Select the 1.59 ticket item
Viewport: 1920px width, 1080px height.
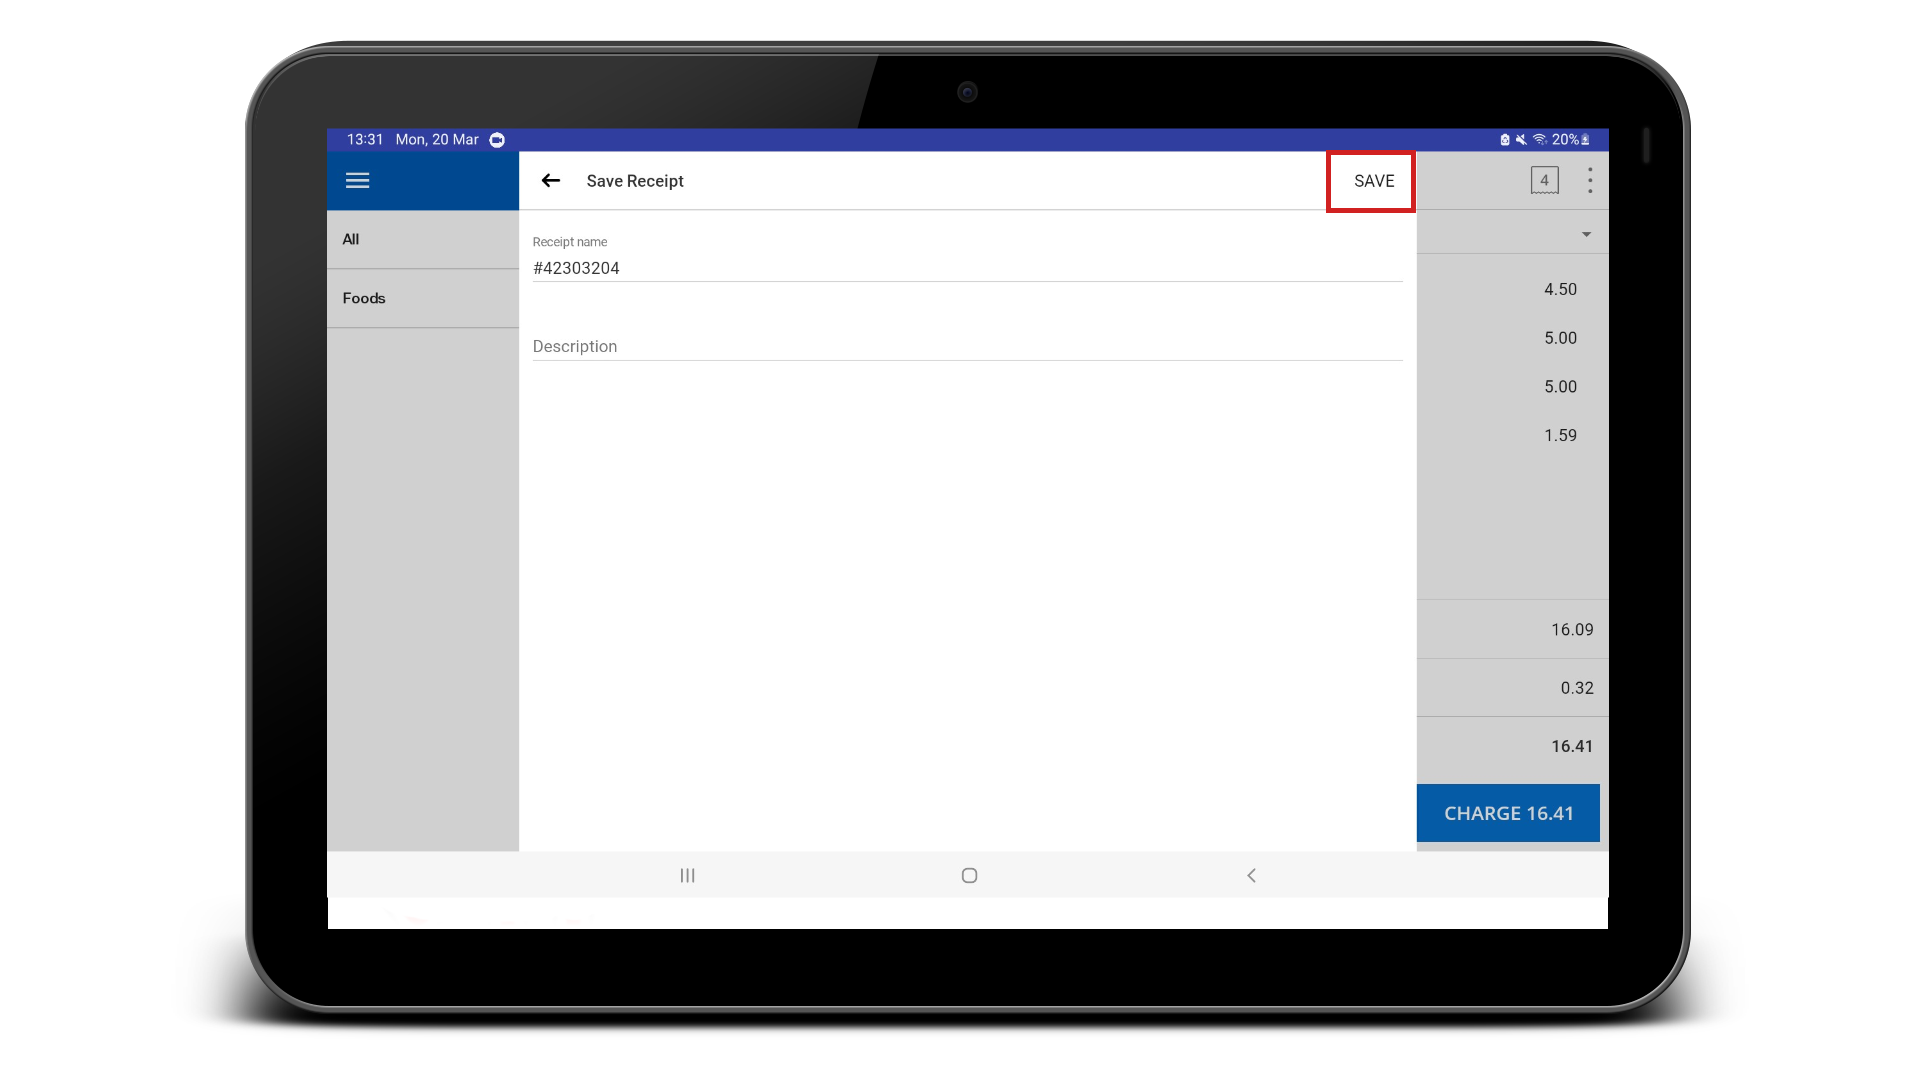point(1512,435)
